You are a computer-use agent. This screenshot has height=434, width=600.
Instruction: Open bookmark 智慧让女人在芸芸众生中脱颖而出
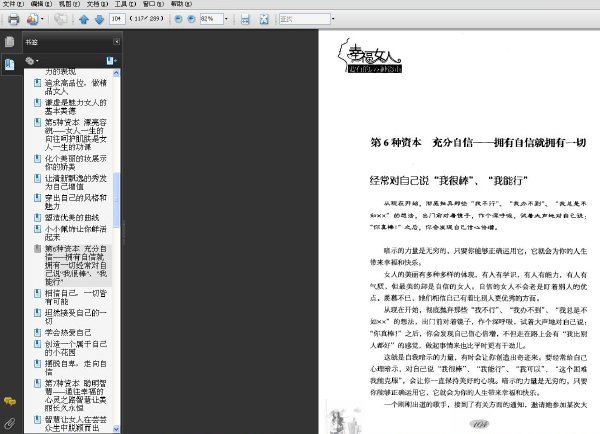[x=75, y=424]
